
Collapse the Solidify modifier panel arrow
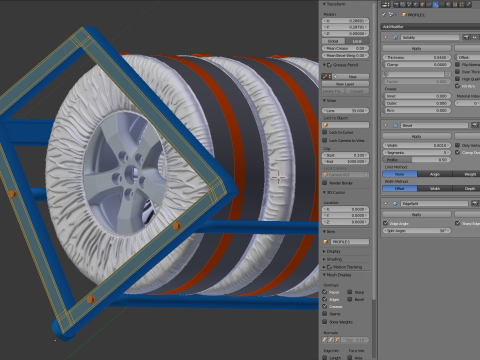(x=386, y=37)
